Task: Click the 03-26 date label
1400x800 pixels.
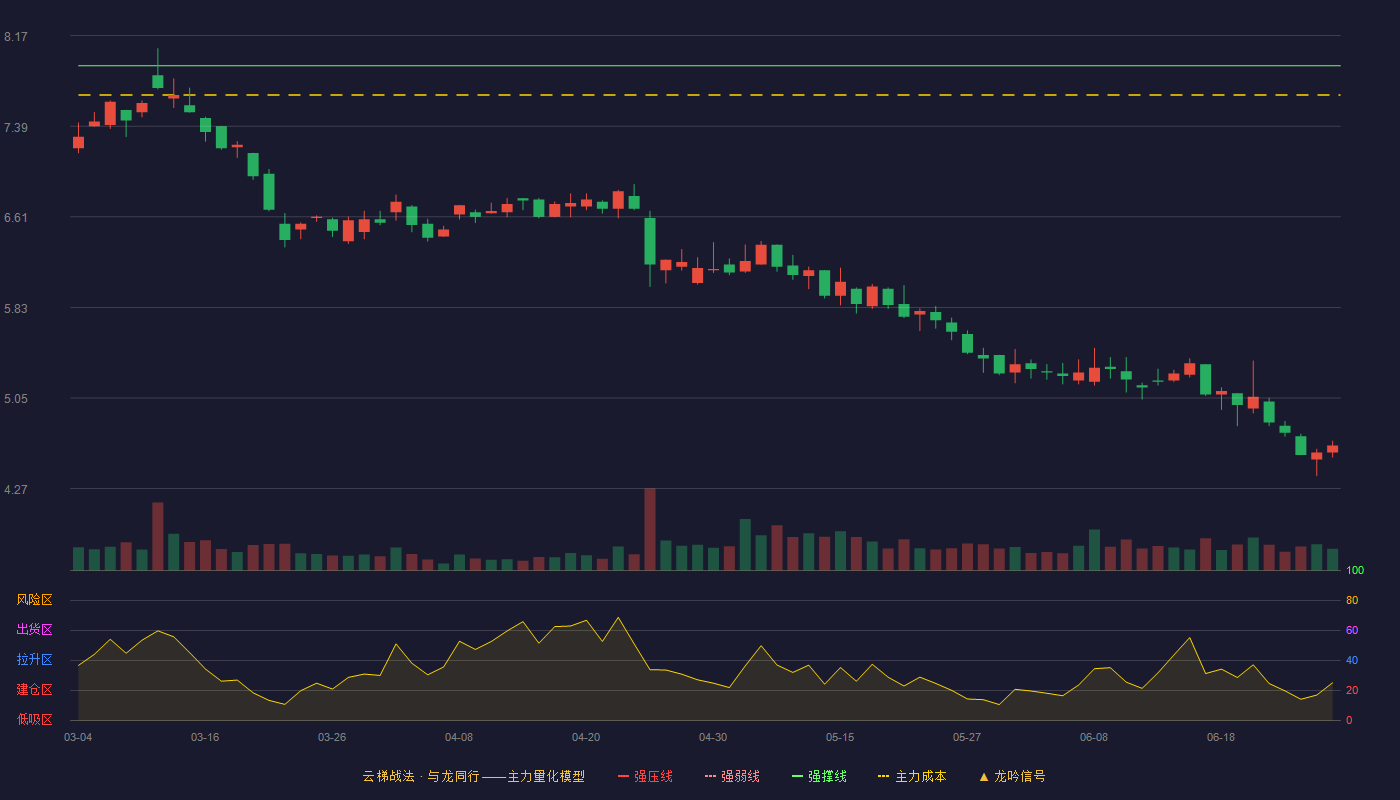Action: [332, 737]
